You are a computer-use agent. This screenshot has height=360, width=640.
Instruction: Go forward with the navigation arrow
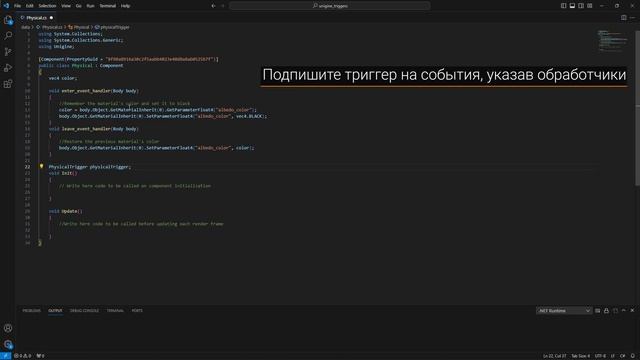click(x=223, y=6)
